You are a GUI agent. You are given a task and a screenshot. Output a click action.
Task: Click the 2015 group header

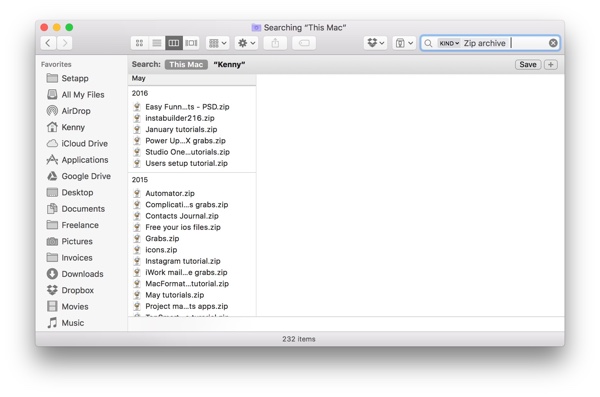[x=140, y=180]
